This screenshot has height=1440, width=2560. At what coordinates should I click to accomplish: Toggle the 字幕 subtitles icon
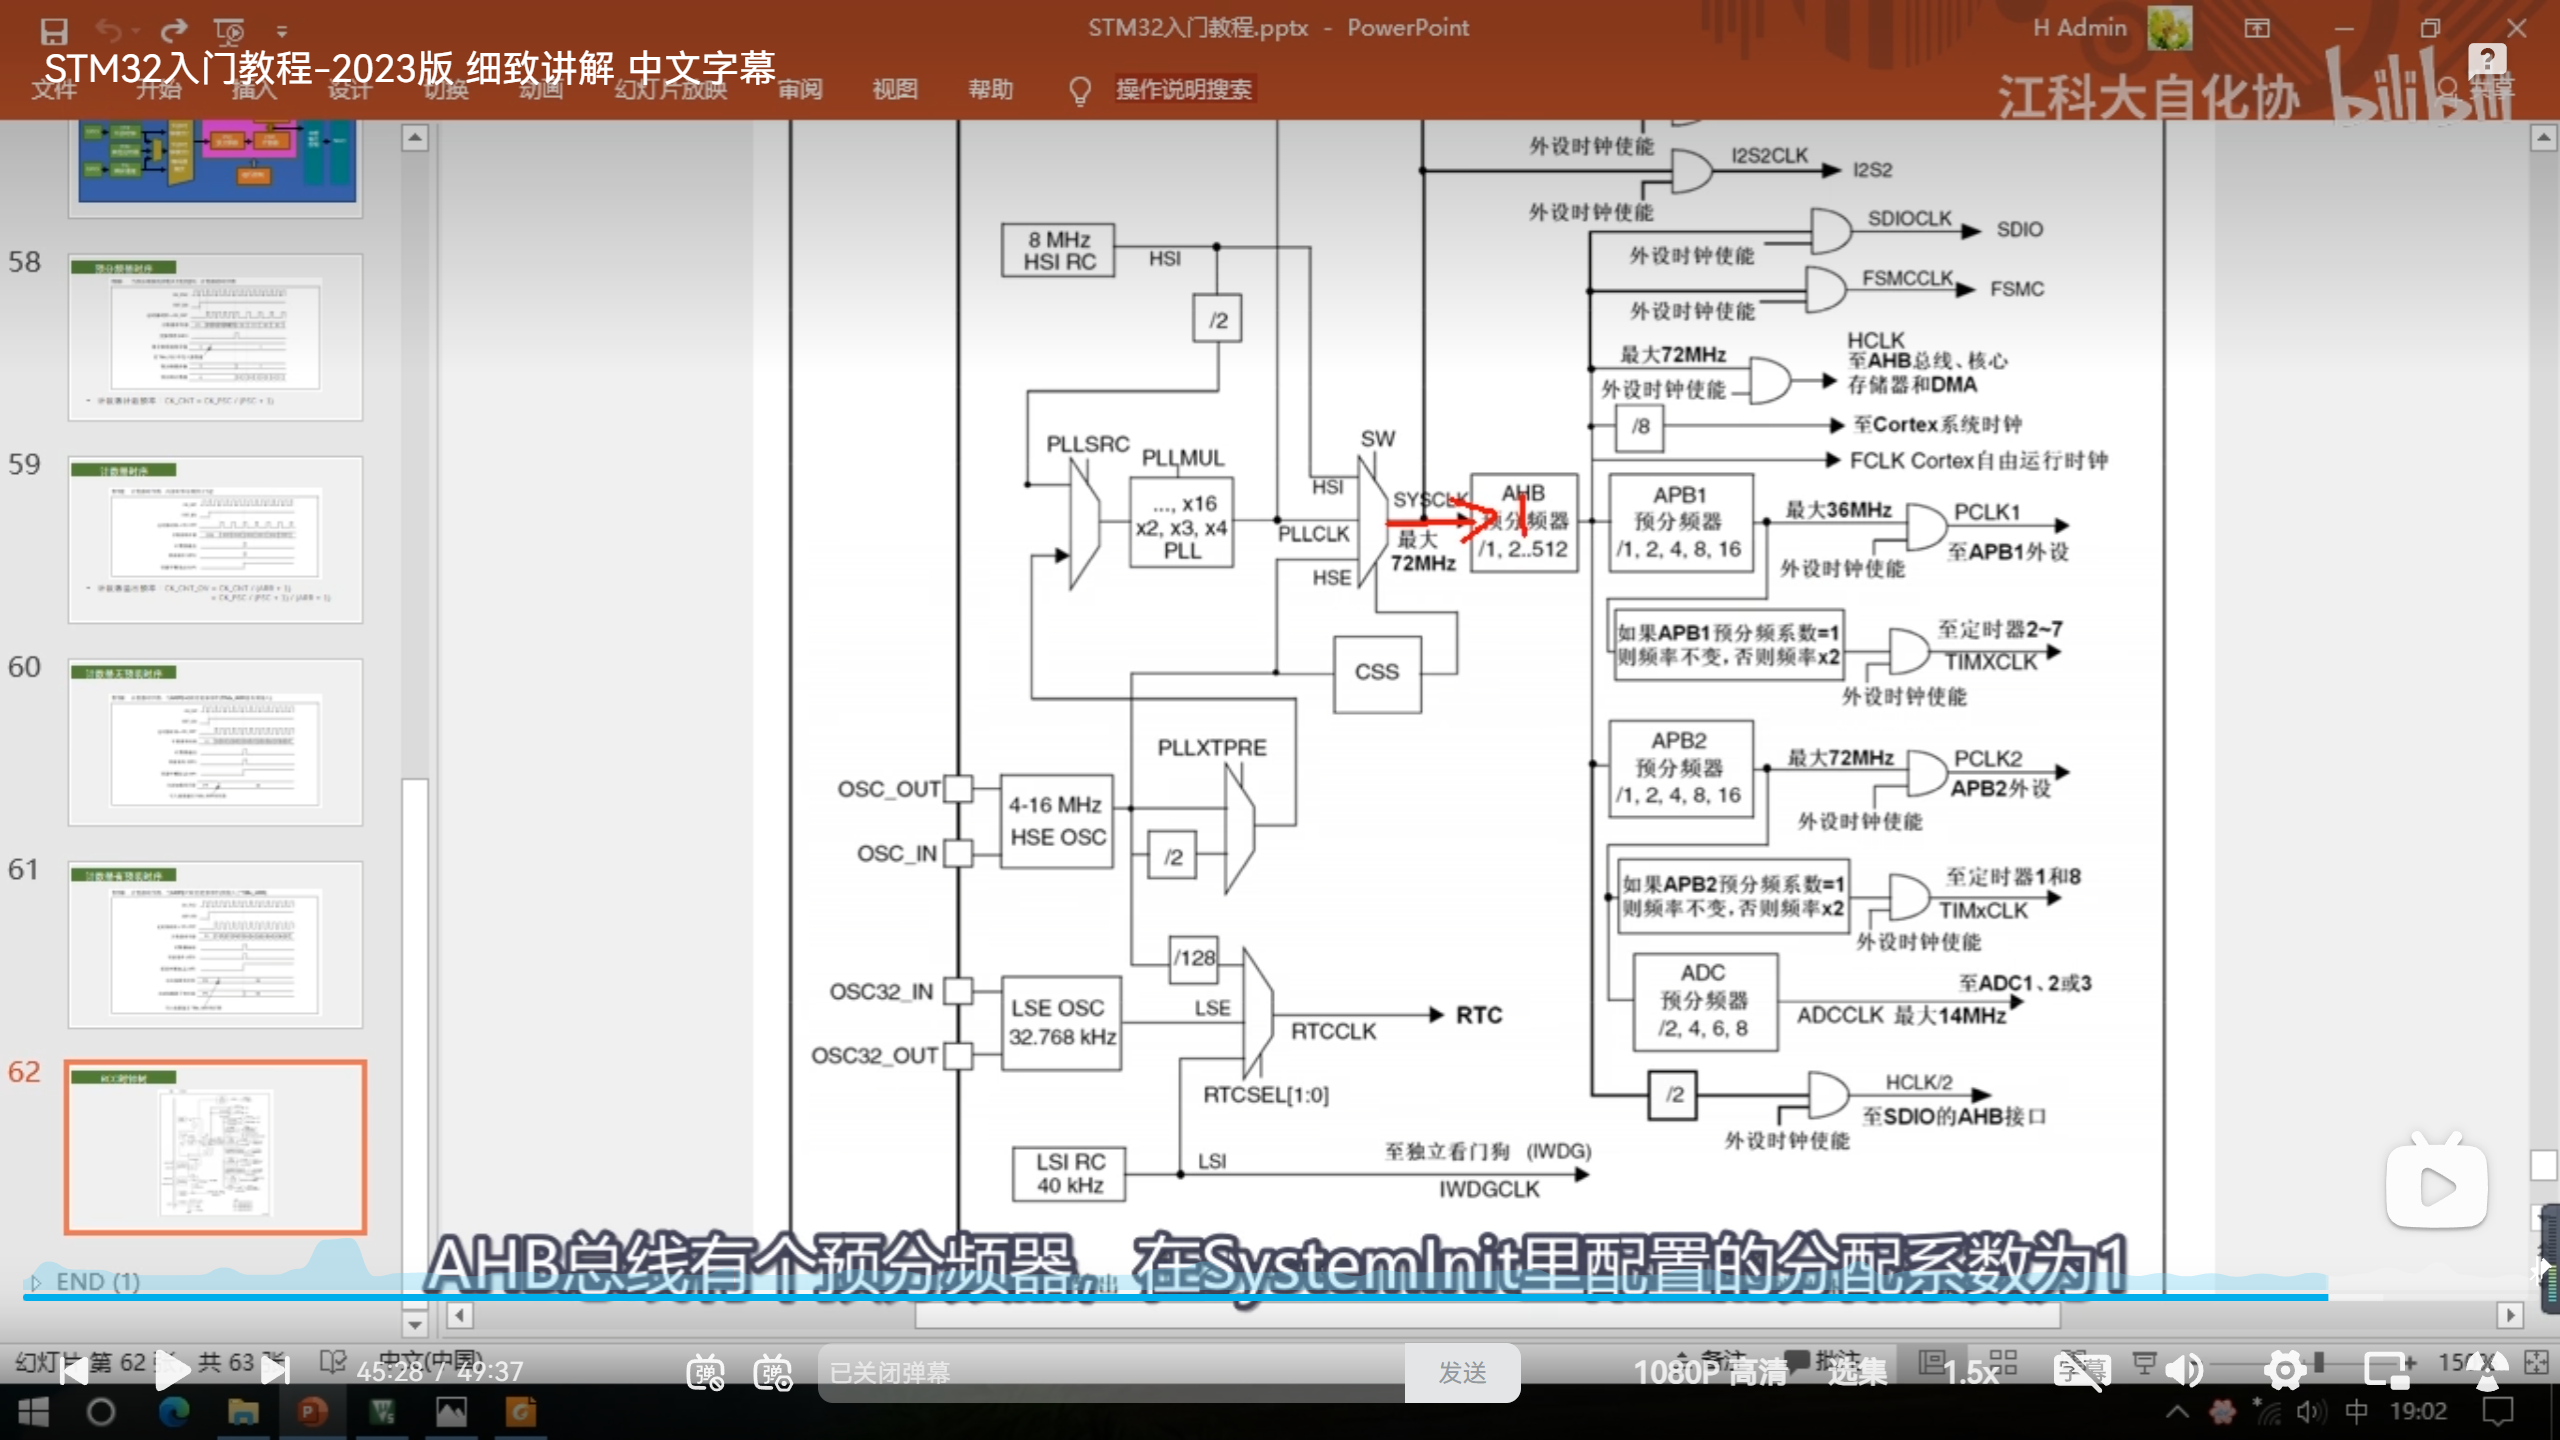(2081, 1372)
